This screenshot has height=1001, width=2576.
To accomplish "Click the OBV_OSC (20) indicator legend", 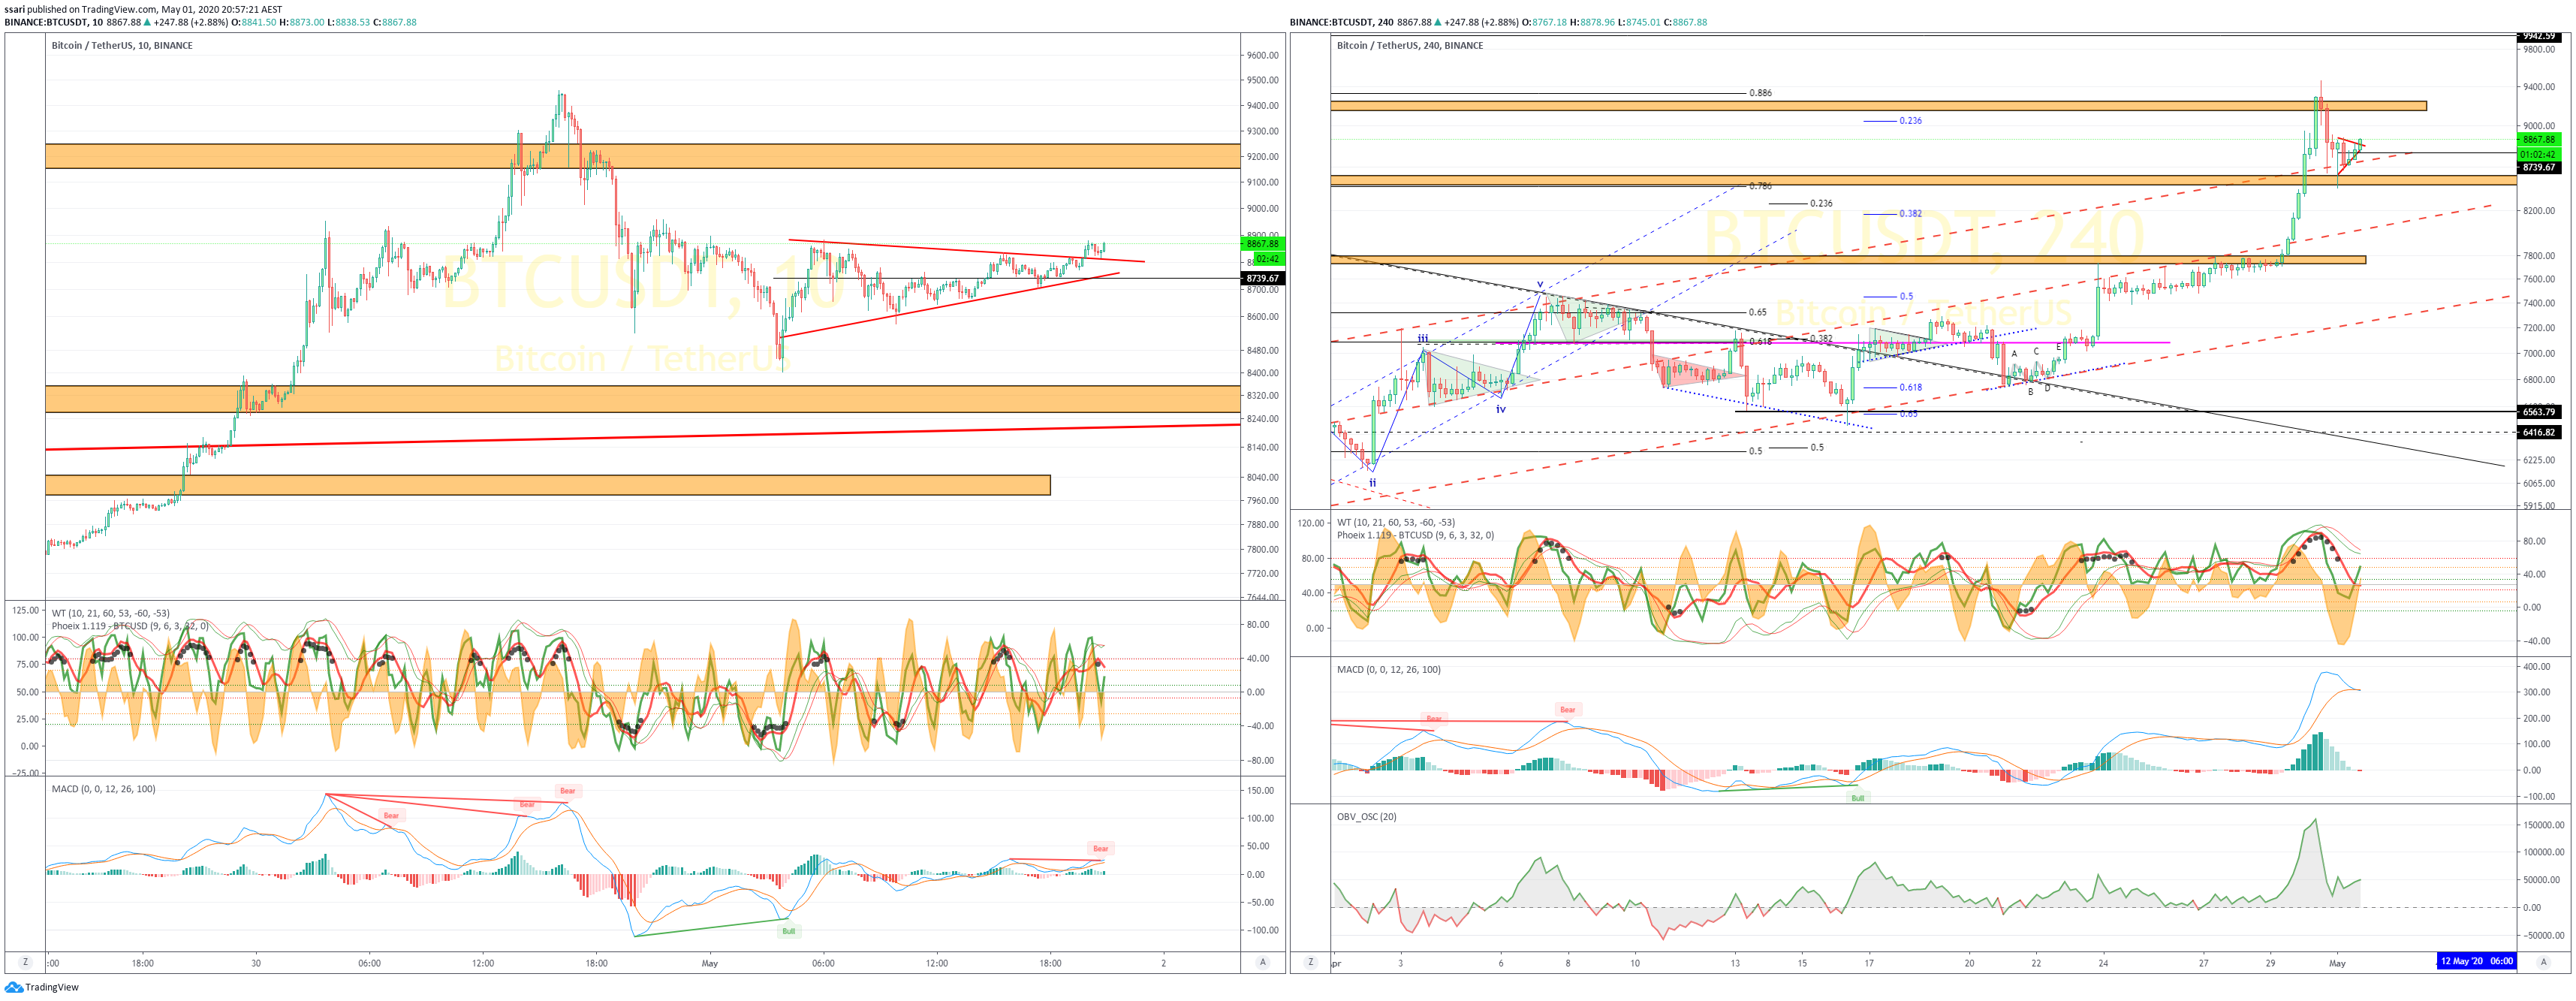I will 1367,817.
